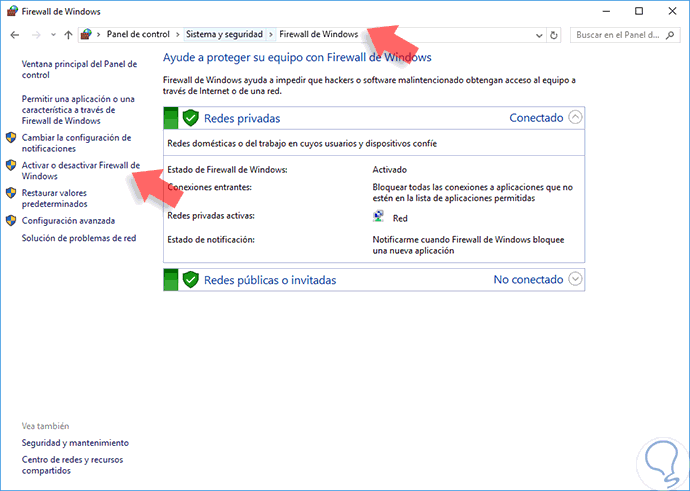The width and height of the screenshot is (690, 491).
Task: Click shield icon beside 'Restaurar valores'
Action: [x=11, y=193]
